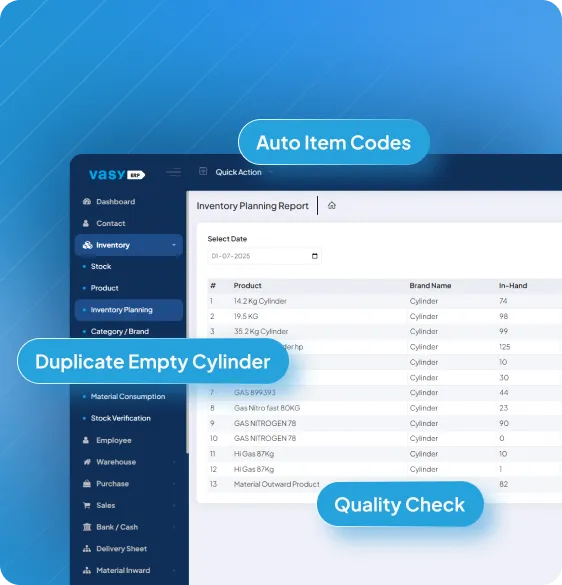The image size is (562, 585).
Task: Open Purchase menu label
Action: pyautogui.click(x=112, y=484)
